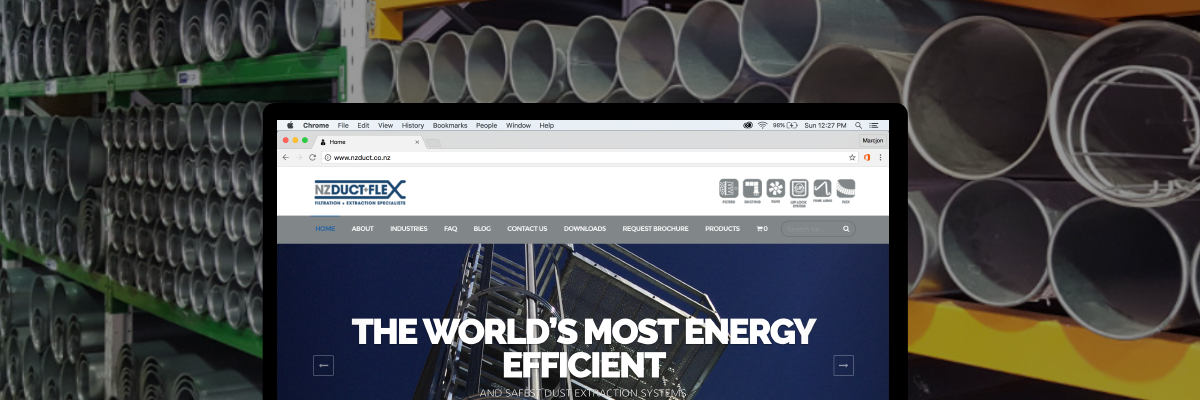This screenshot has width=1200, height=400.
Task: Open Notification Center icon
Action: pos(874,125)
